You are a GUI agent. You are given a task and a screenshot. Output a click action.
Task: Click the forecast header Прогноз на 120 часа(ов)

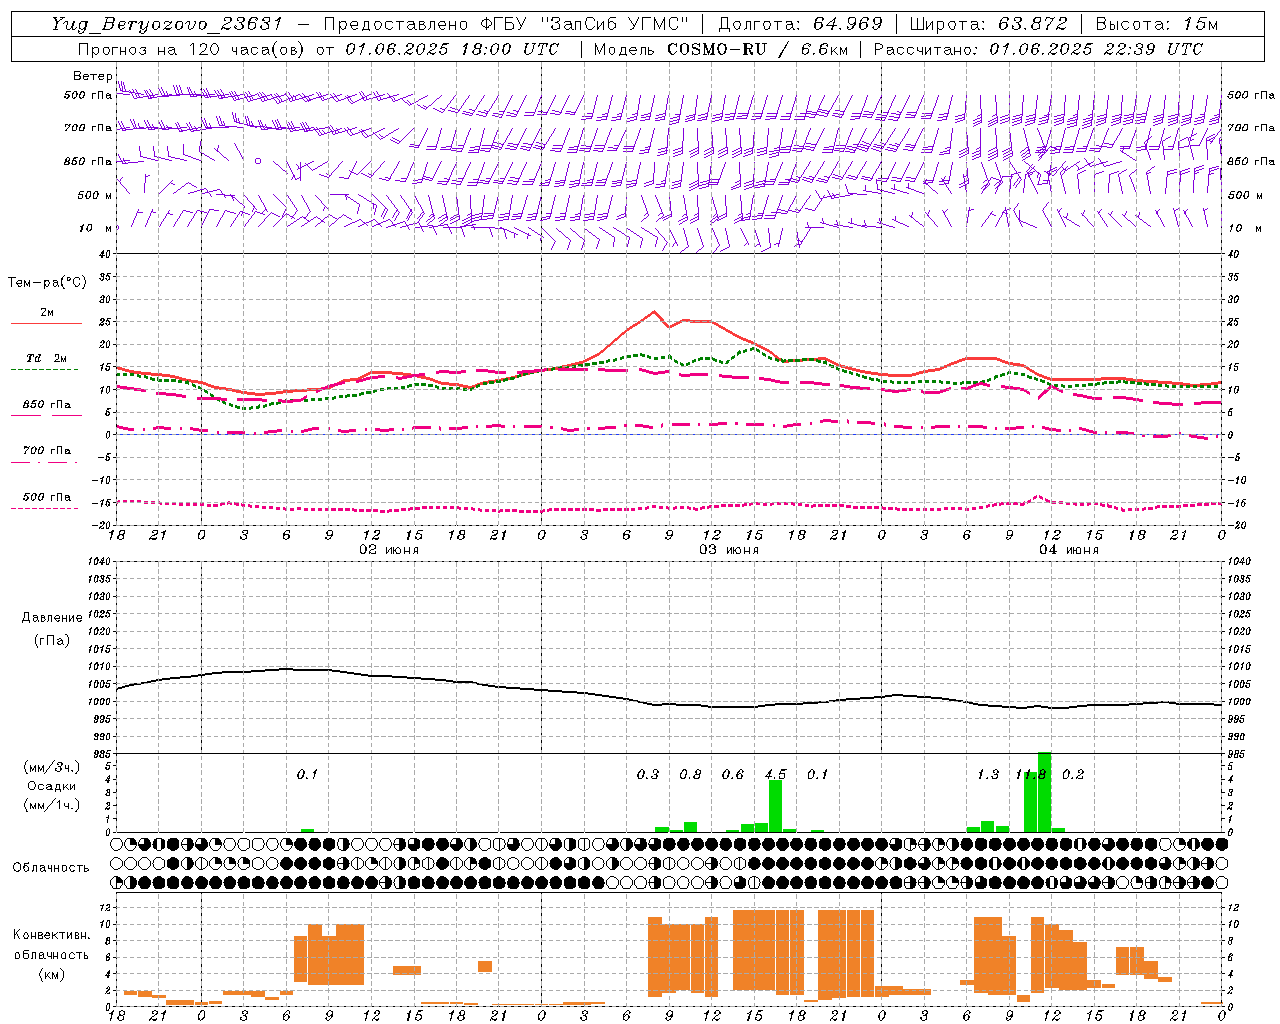tap(192, 49)
